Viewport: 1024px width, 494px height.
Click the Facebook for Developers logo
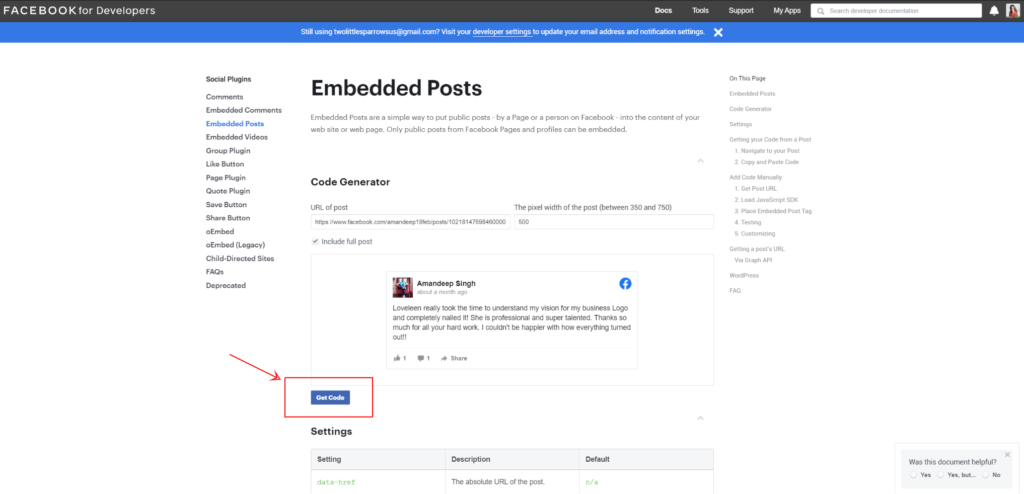(79, 10)
